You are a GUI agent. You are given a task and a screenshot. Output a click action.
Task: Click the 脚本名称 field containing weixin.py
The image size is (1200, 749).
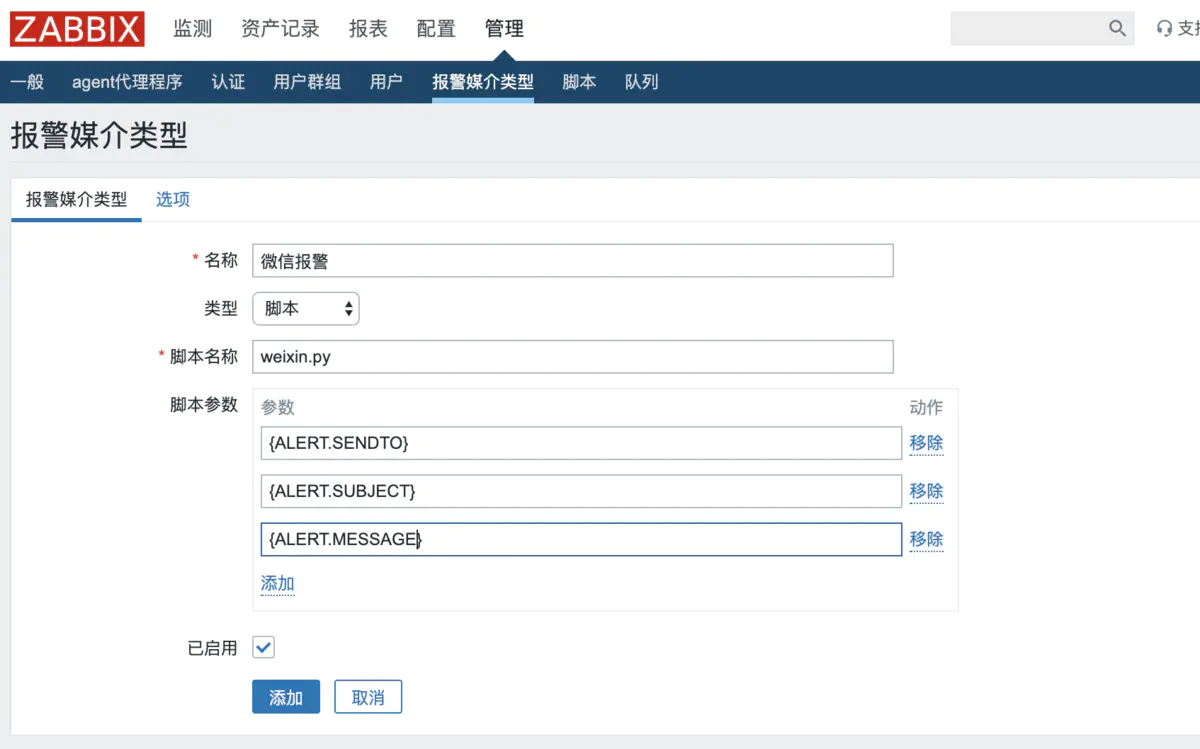pos(572,357)
